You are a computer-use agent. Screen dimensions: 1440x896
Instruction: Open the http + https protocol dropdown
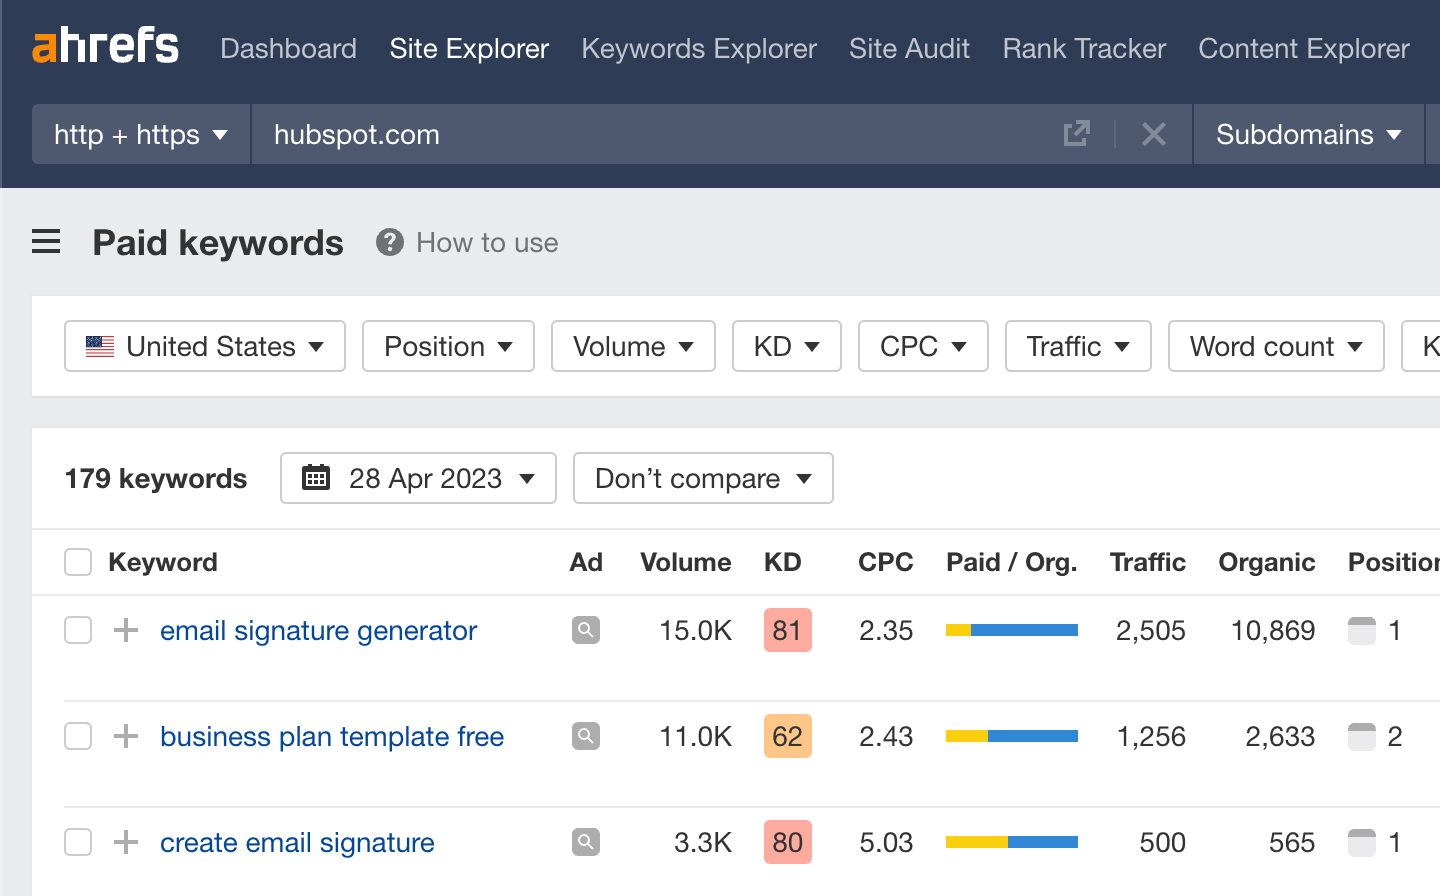(x=140, y=133)
